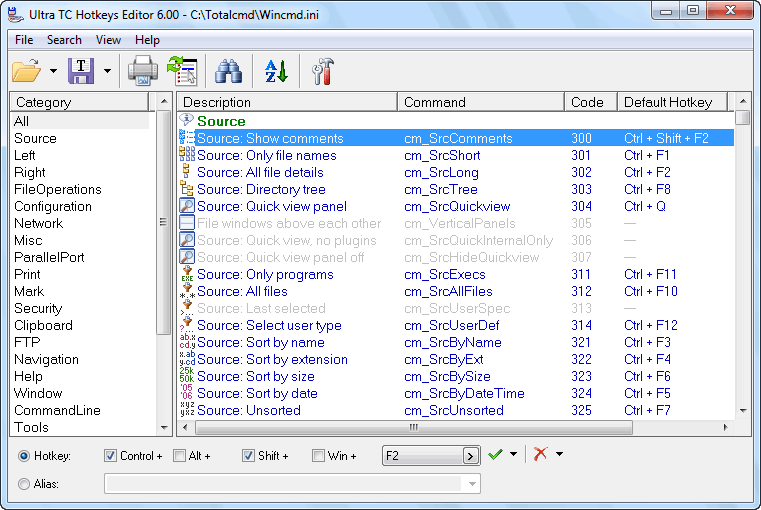
Task: Click icon beside Source: Directory tree
Action: pos(187,189)
